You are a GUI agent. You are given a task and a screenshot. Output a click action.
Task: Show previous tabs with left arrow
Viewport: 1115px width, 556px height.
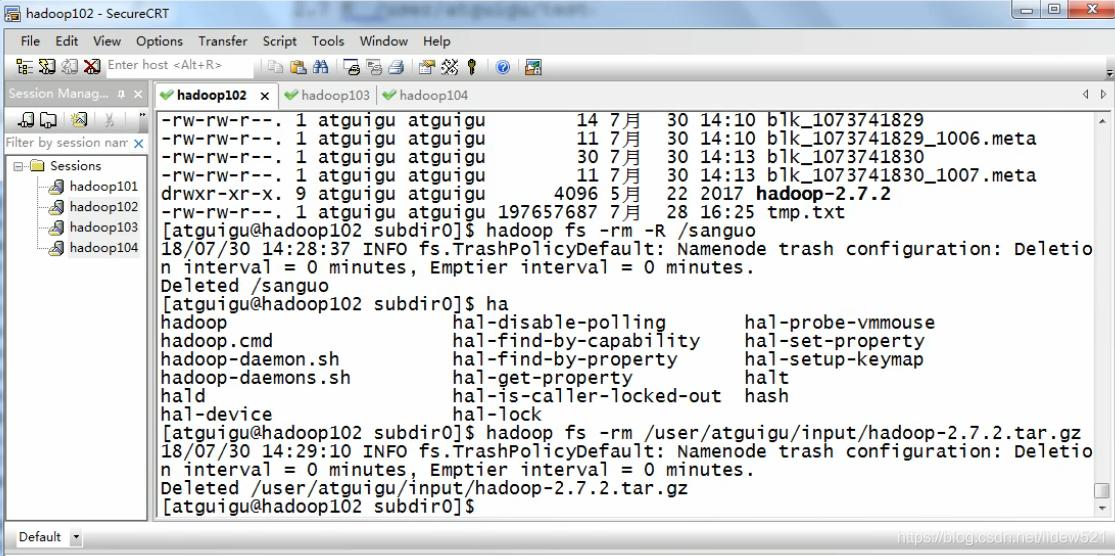(1086, 94)
